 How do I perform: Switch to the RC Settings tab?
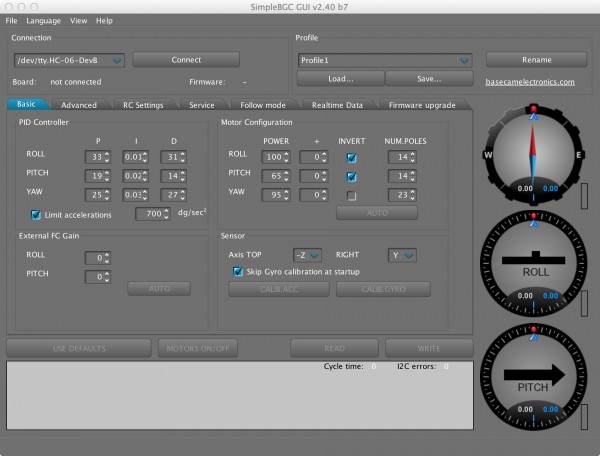(142, 105)
